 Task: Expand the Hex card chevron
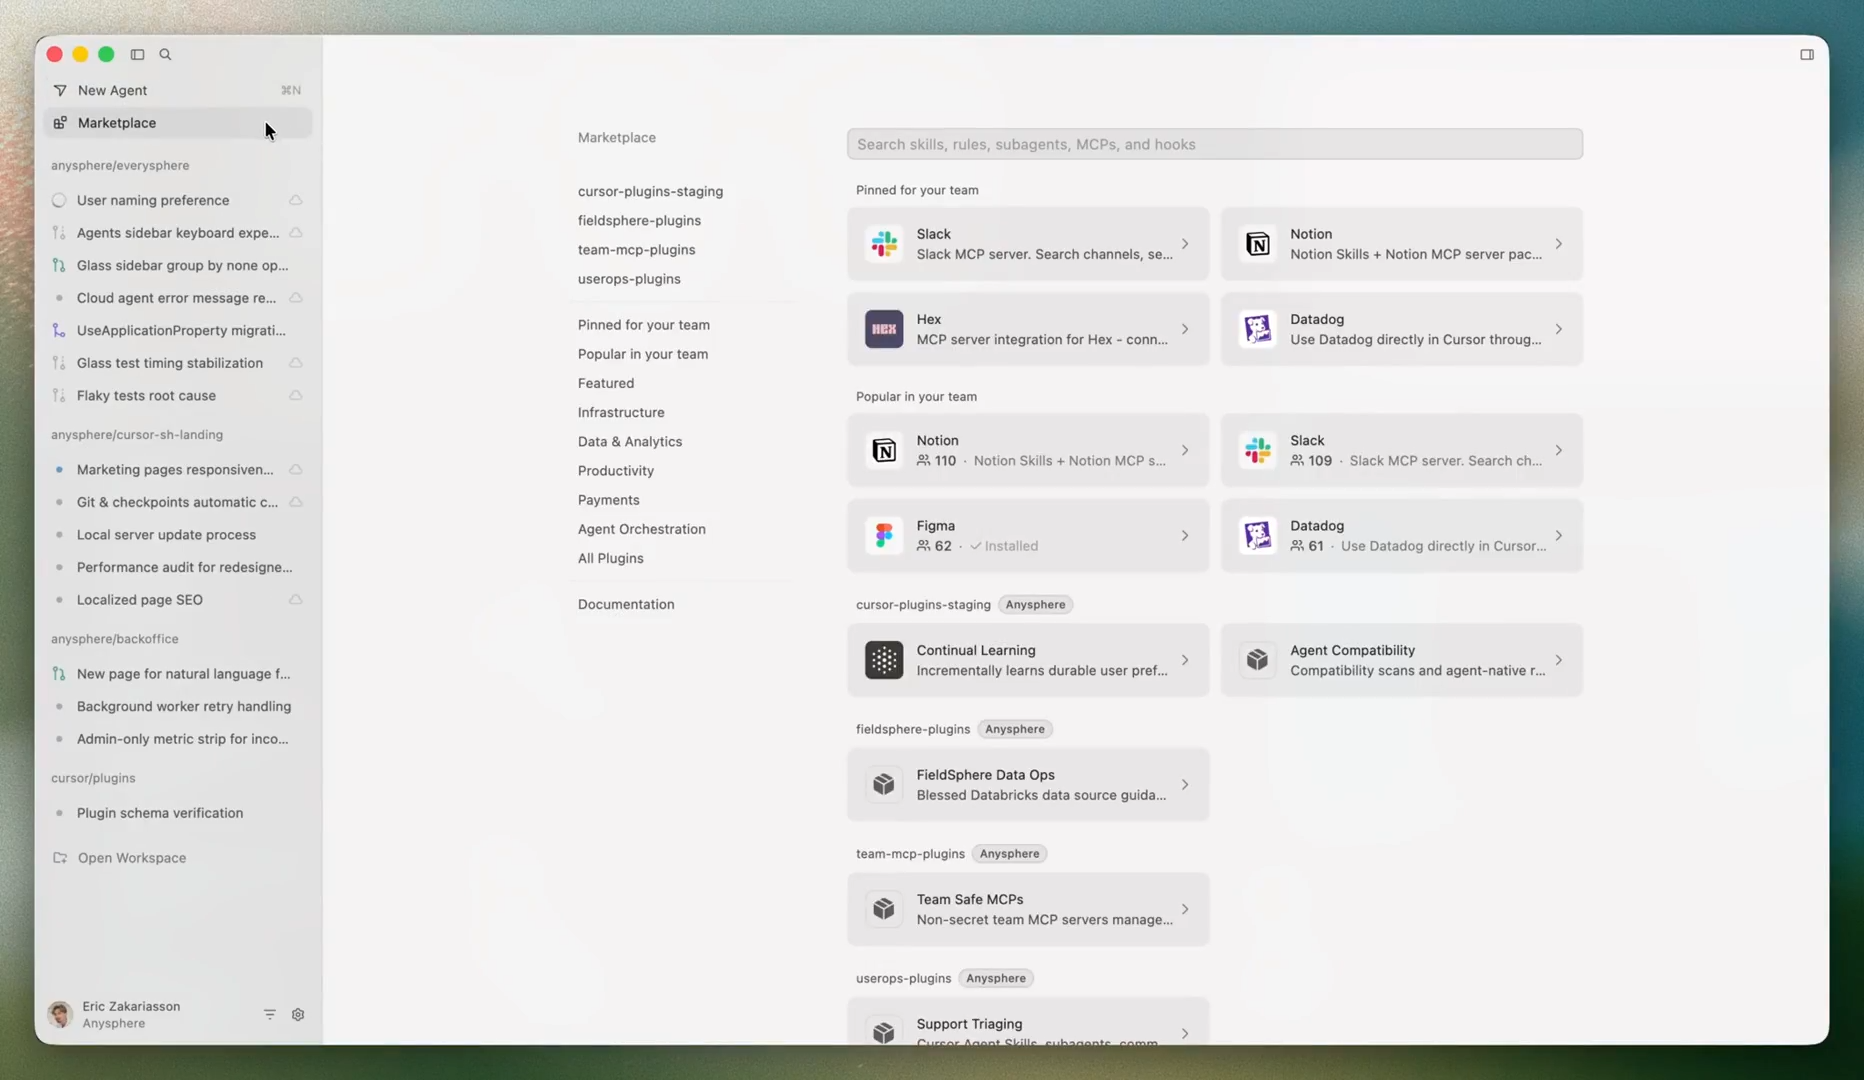point(1185,329)
